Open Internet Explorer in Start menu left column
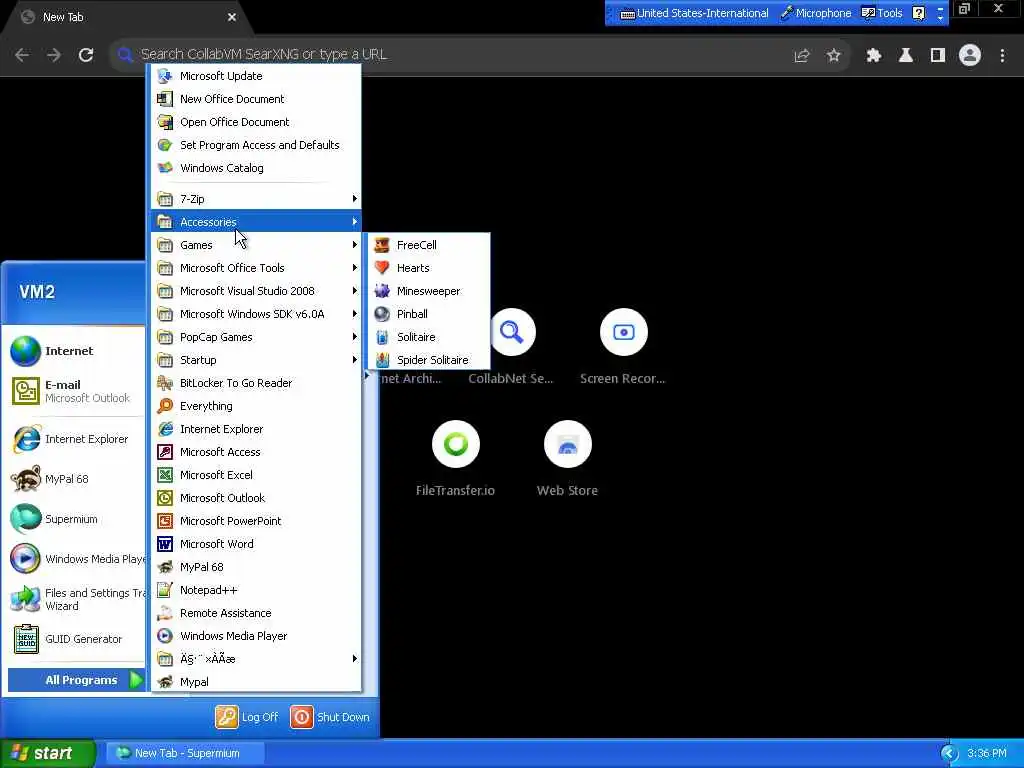1024x768 pixels. (76, 439)
